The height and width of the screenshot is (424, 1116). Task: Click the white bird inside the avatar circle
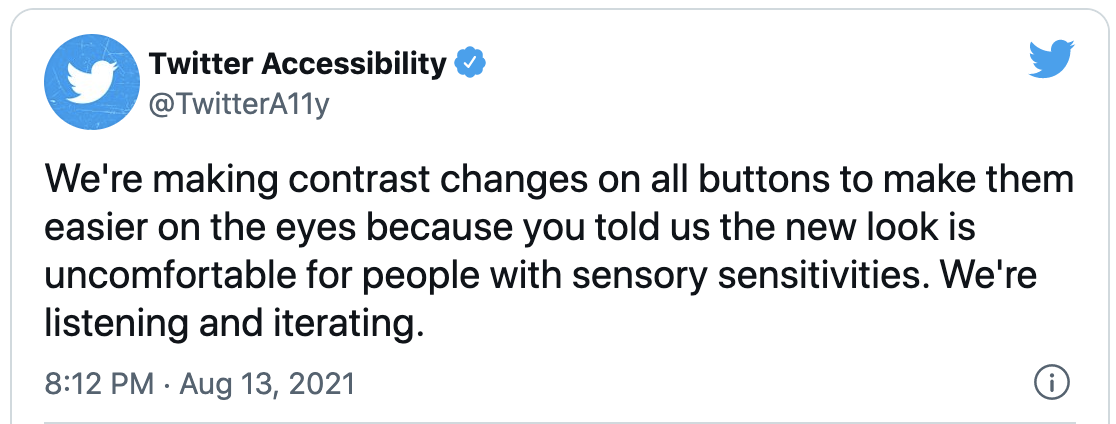(x=92, y=82)
